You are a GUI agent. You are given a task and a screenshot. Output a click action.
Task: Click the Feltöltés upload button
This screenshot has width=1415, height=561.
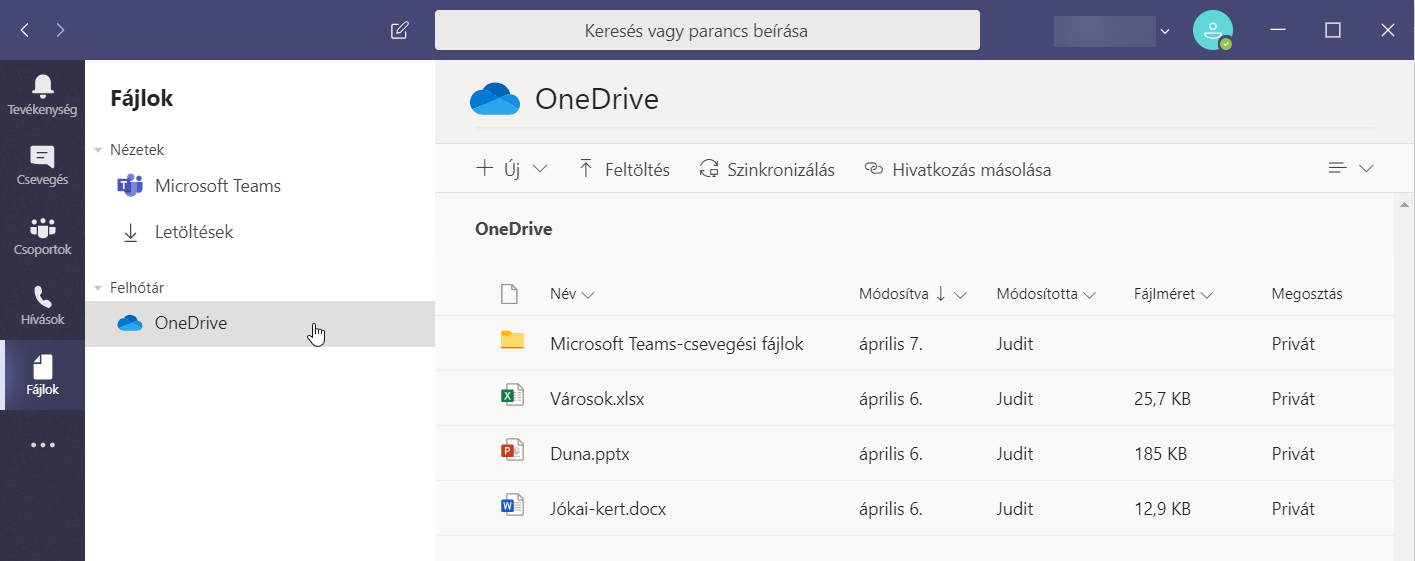tap(624, 169)
